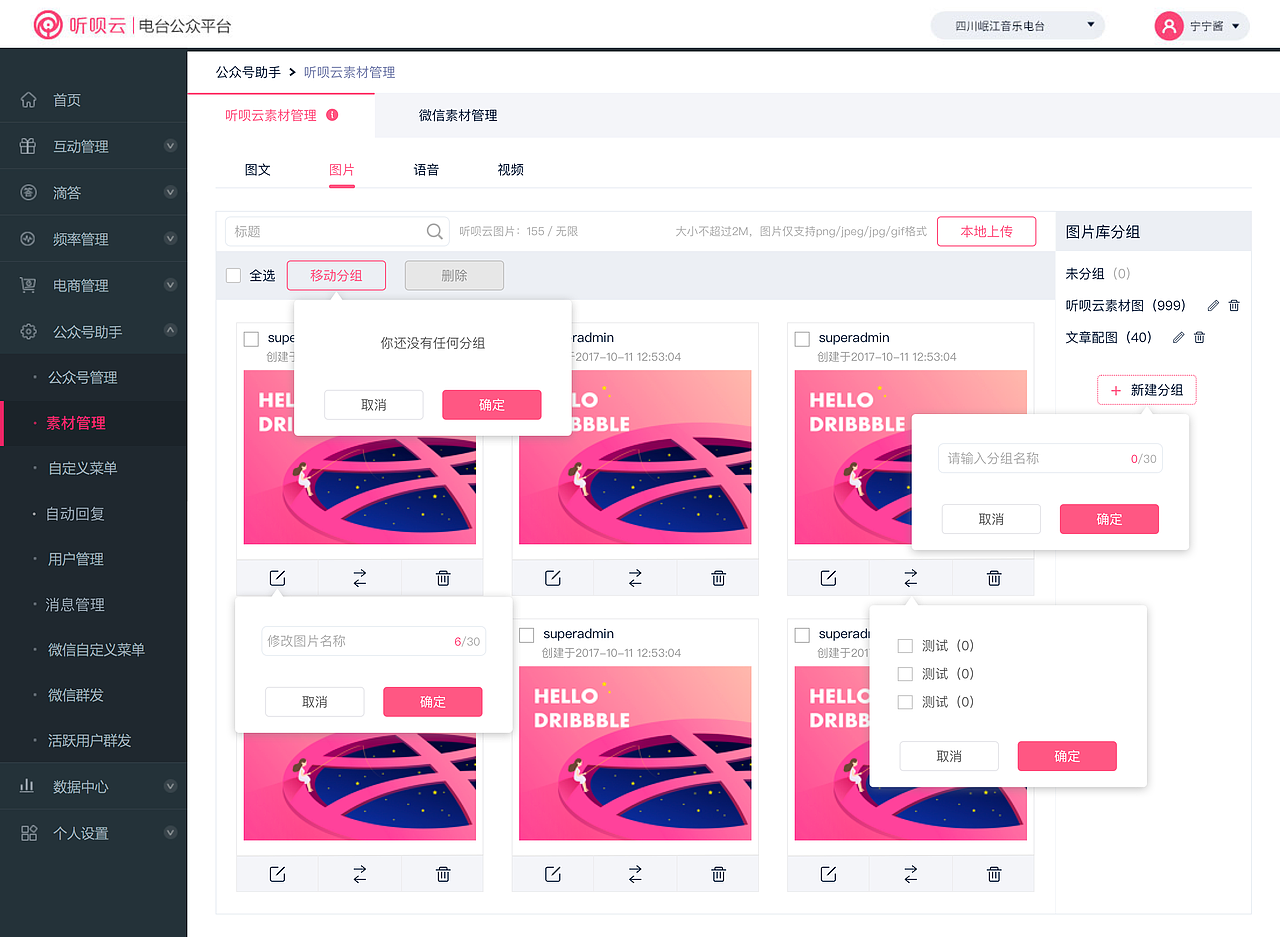Click the bar chart icon beside 数据中心

click(28, 786)
